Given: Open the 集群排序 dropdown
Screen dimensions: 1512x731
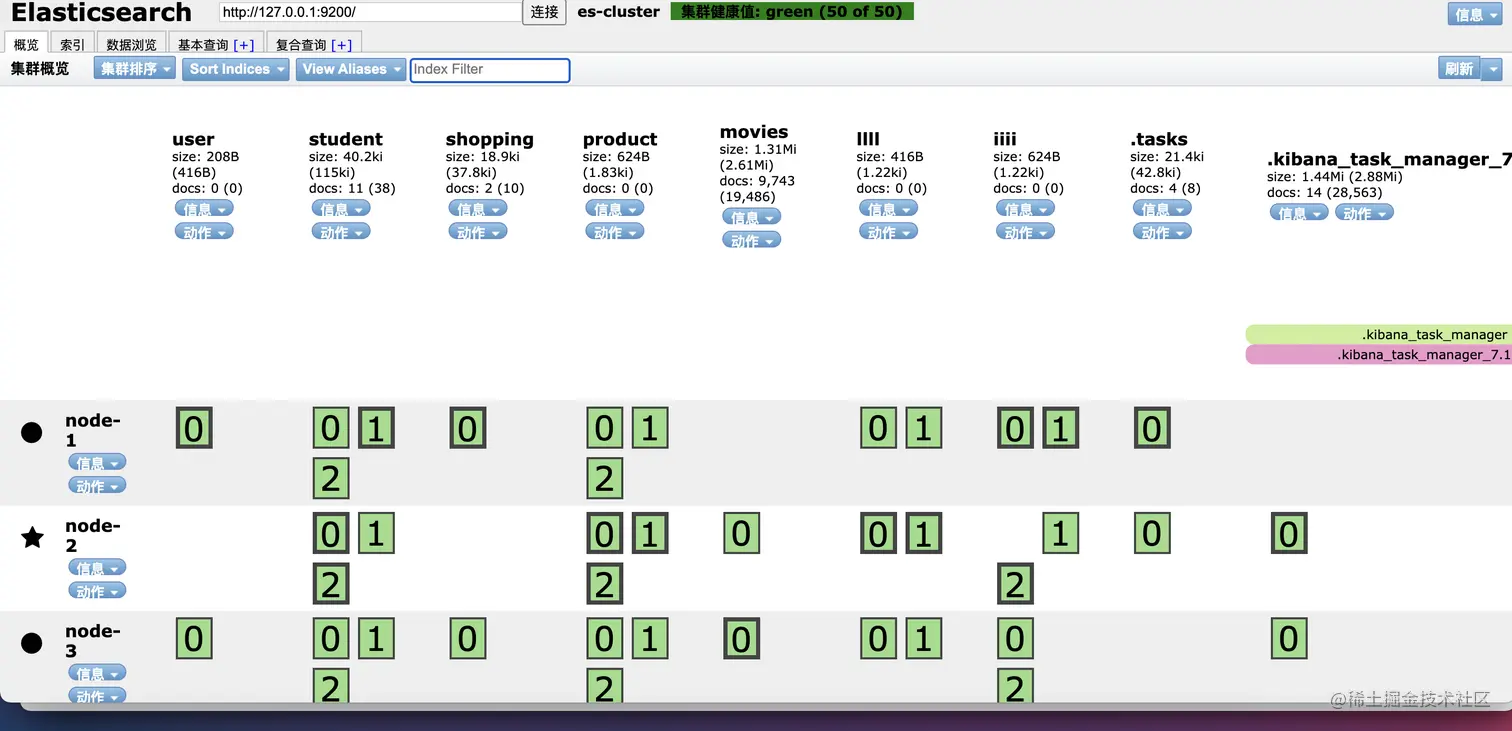Looking at the screenshot, I should (135, 69).
